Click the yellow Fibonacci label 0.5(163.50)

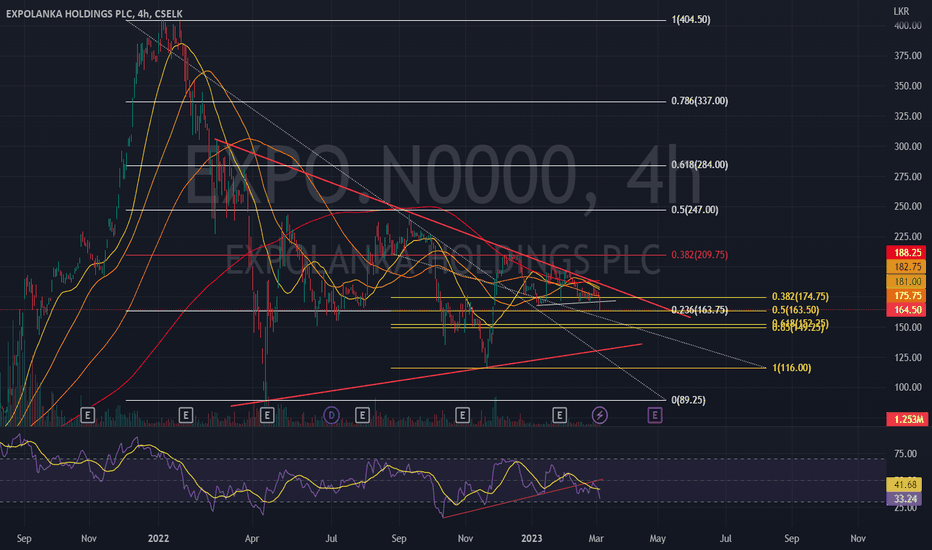[795, 310]
